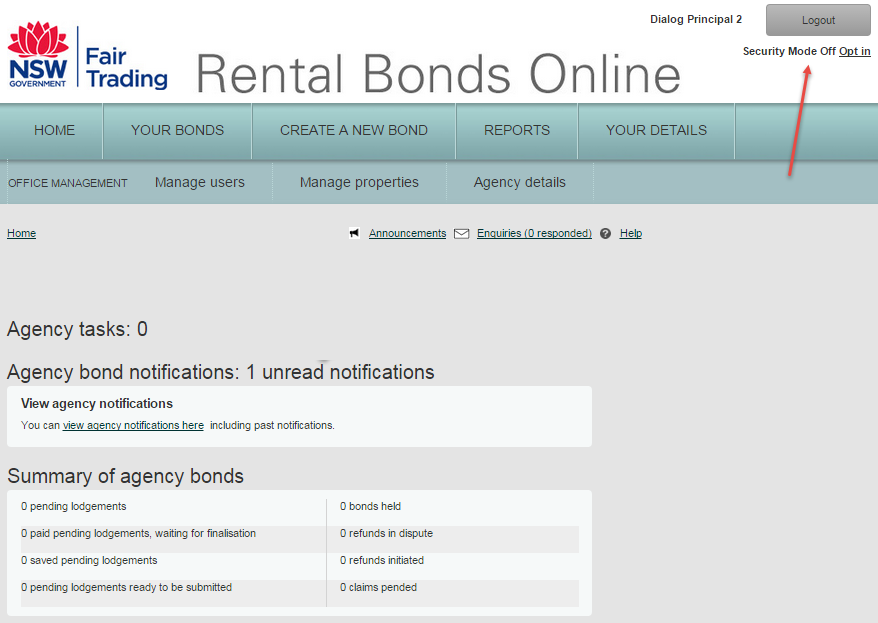Click the Help text link
This screenshot has height=623, width=878.
click(x=630, y=233)
